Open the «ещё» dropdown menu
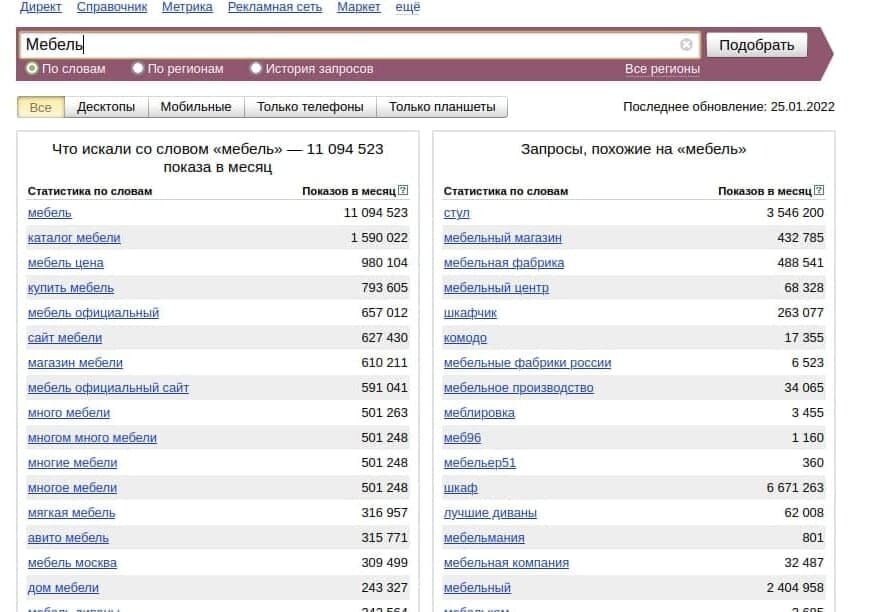The height and width of the screenshot is (612, 870). point(407,7)
